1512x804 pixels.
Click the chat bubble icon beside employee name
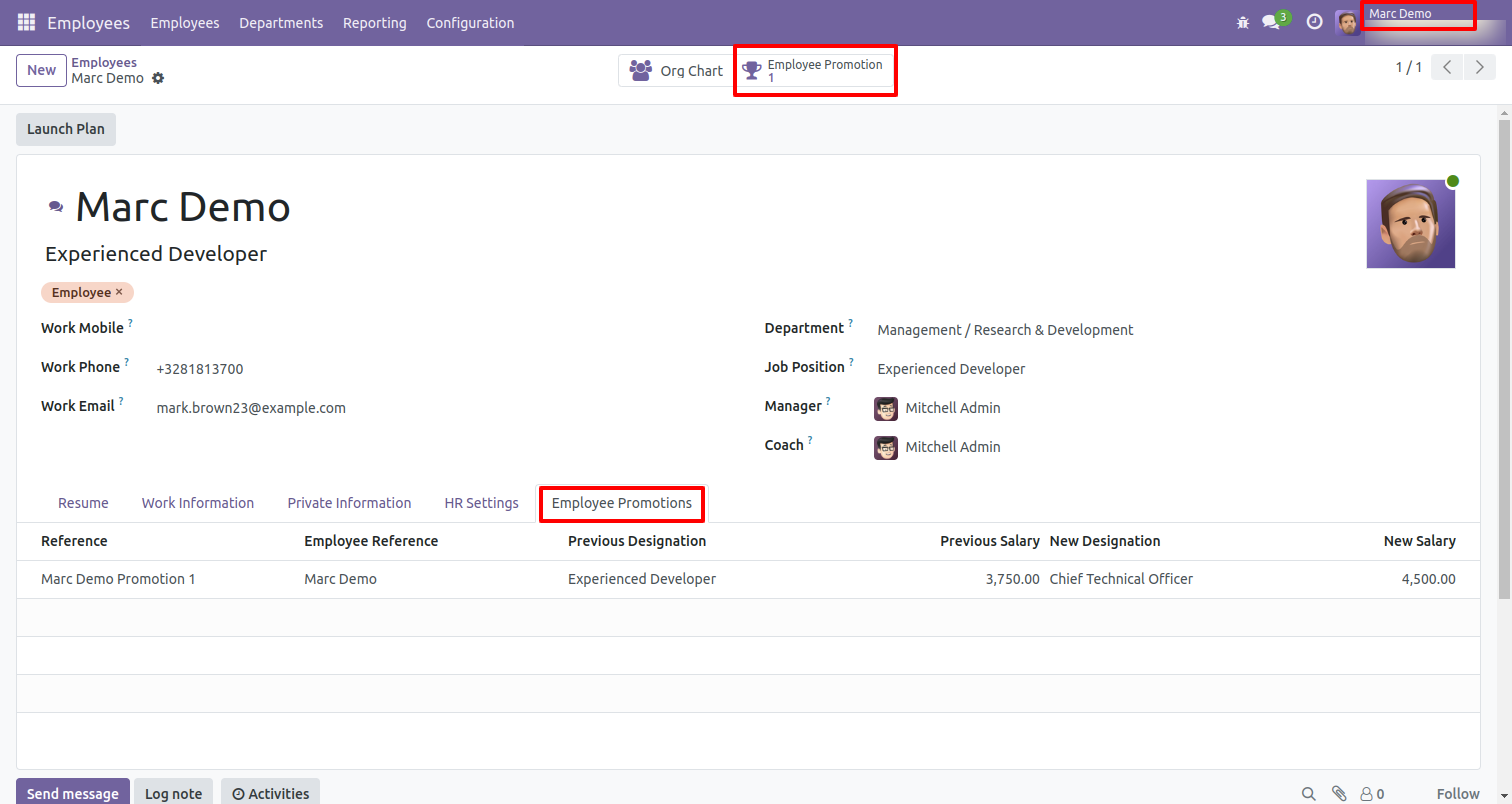click(56, 207)
